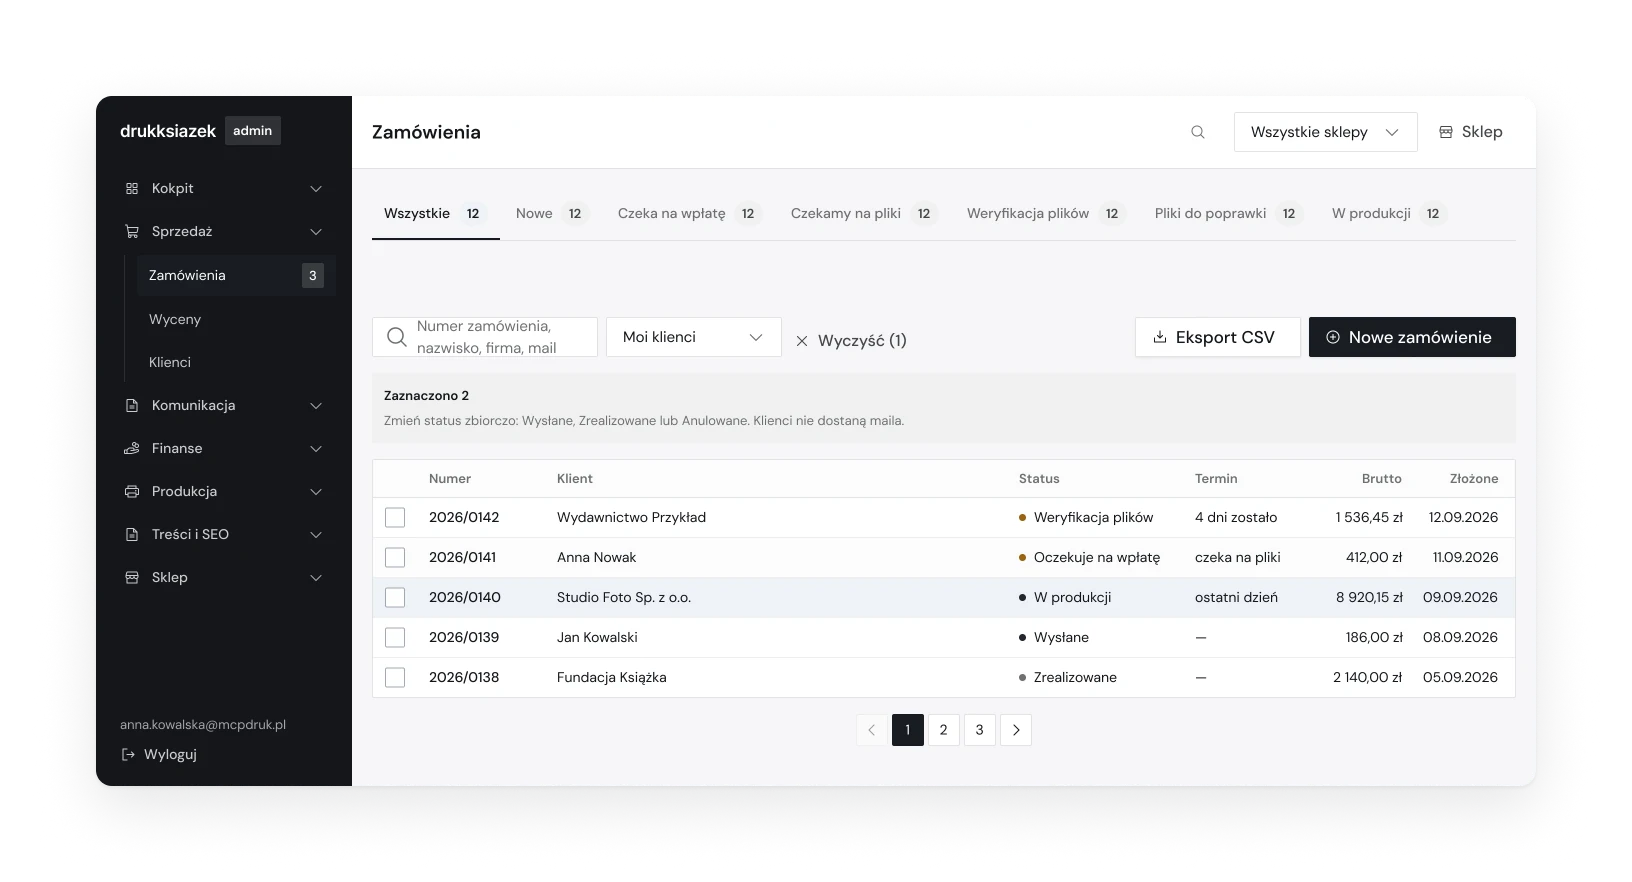This screenshot has width=1632, height=882.
Task: Click the Sklep store icon in sidebar
Action: point(131,577)
